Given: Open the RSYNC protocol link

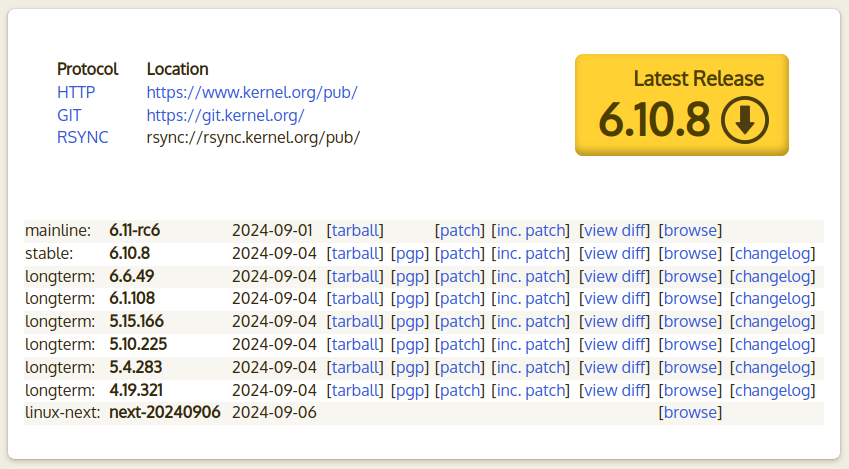Looking at the screenshot, I should (82, 138).
